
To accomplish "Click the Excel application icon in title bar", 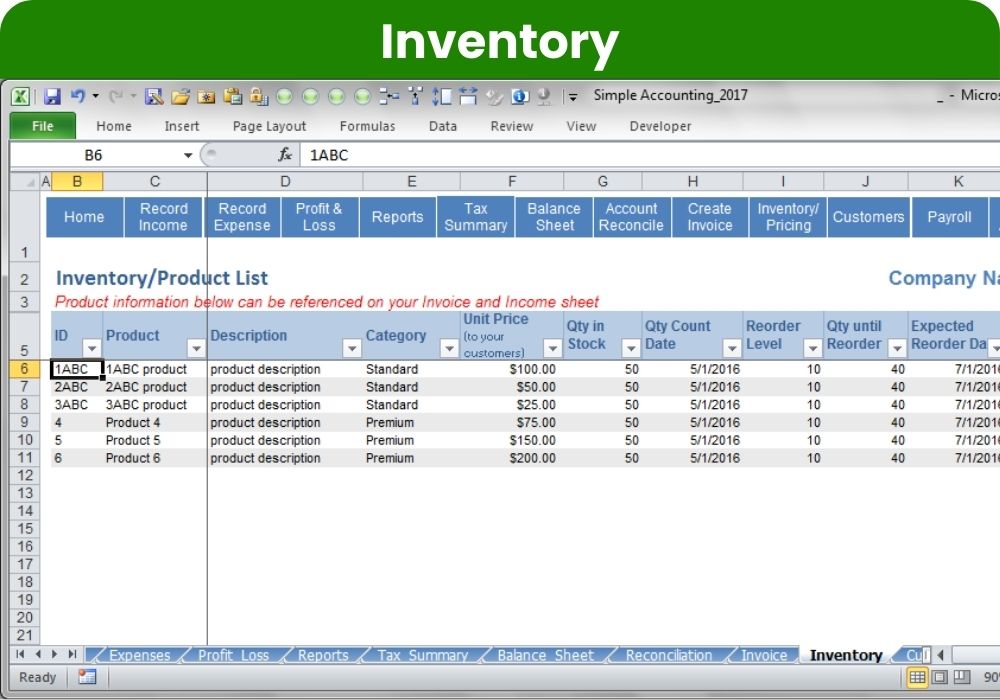I will (x=20, y=97).
